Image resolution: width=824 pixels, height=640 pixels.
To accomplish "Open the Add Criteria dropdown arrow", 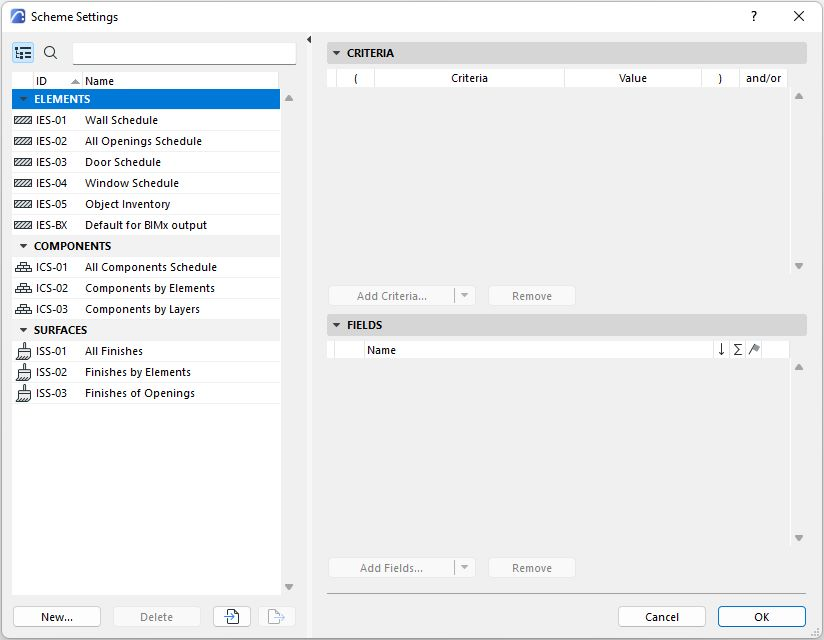I will pos(465,295).
